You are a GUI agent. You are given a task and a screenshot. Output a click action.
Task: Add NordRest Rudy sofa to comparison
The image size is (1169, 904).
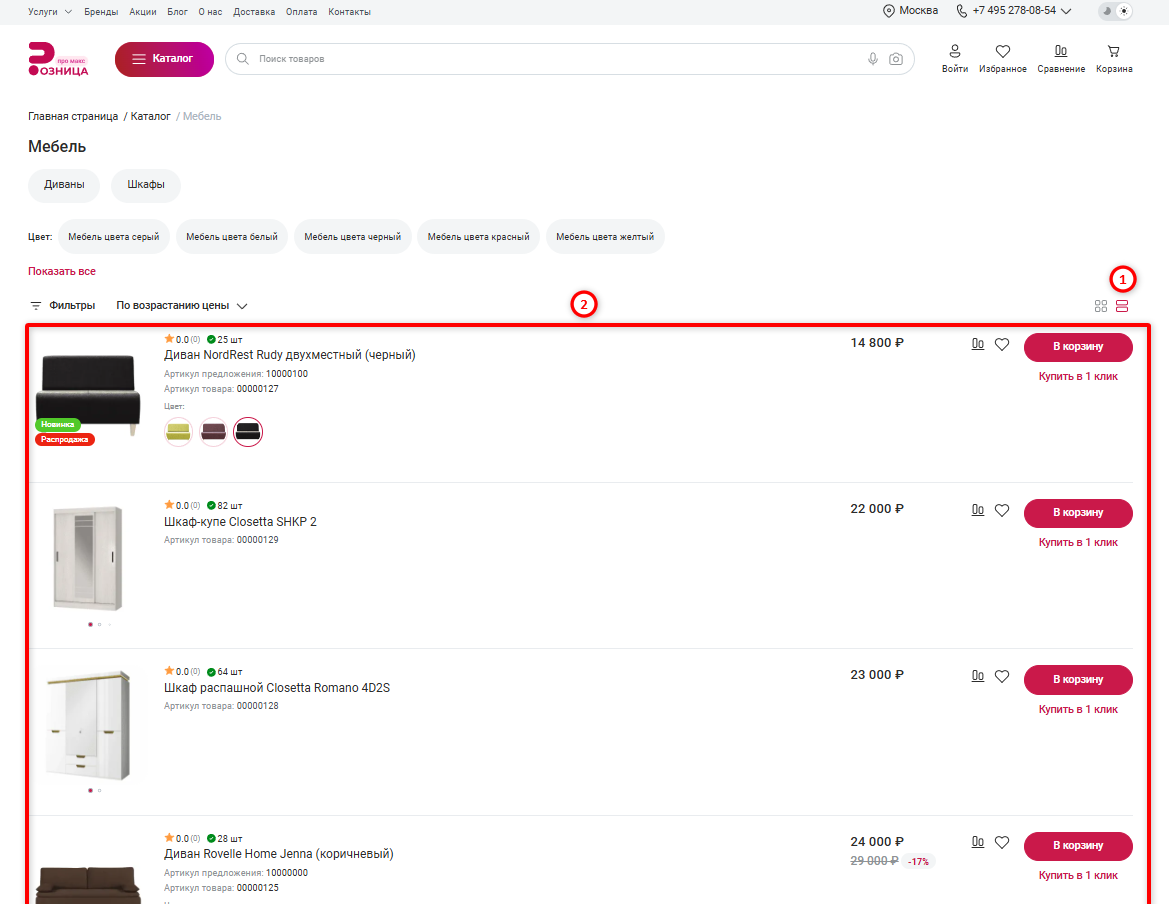pyautogui.click(x=977, y=344)
